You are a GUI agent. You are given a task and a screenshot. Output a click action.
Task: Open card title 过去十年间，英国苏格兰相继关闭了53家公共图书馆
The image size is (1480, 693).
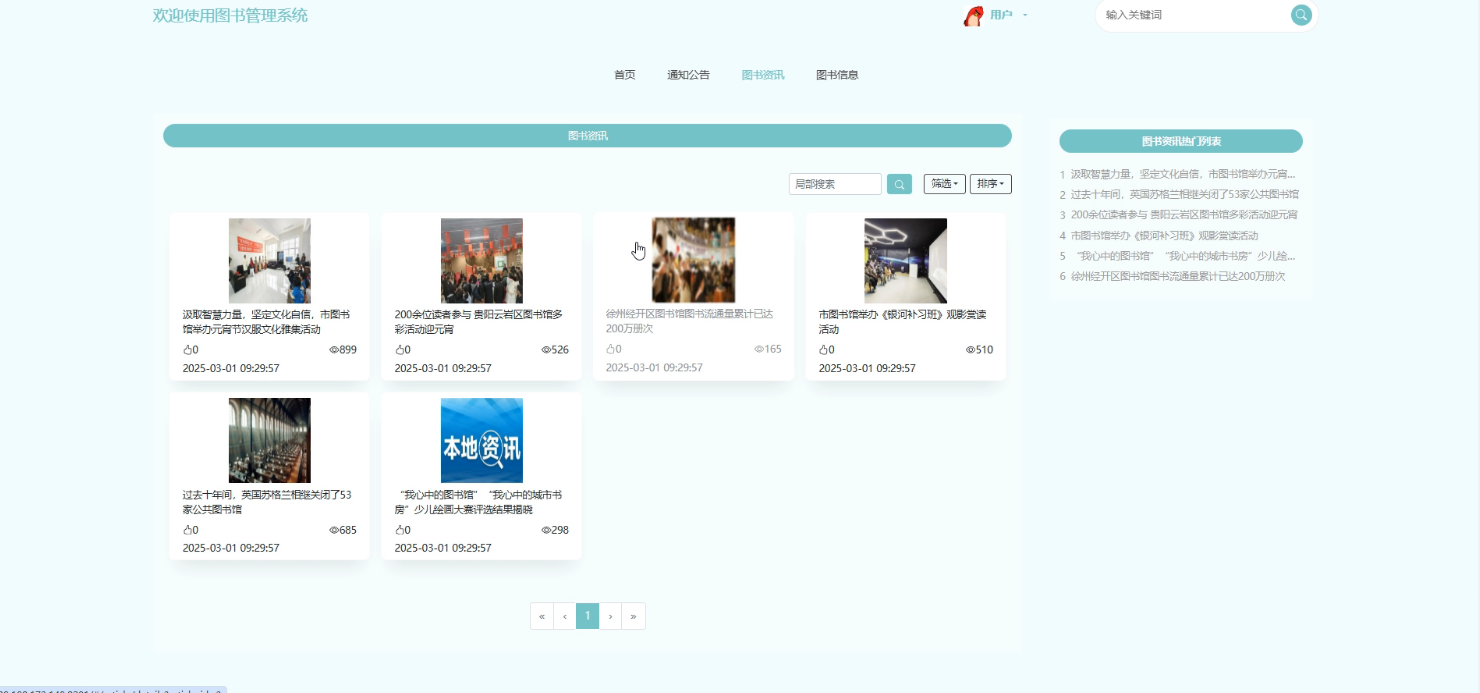point(267,502)
